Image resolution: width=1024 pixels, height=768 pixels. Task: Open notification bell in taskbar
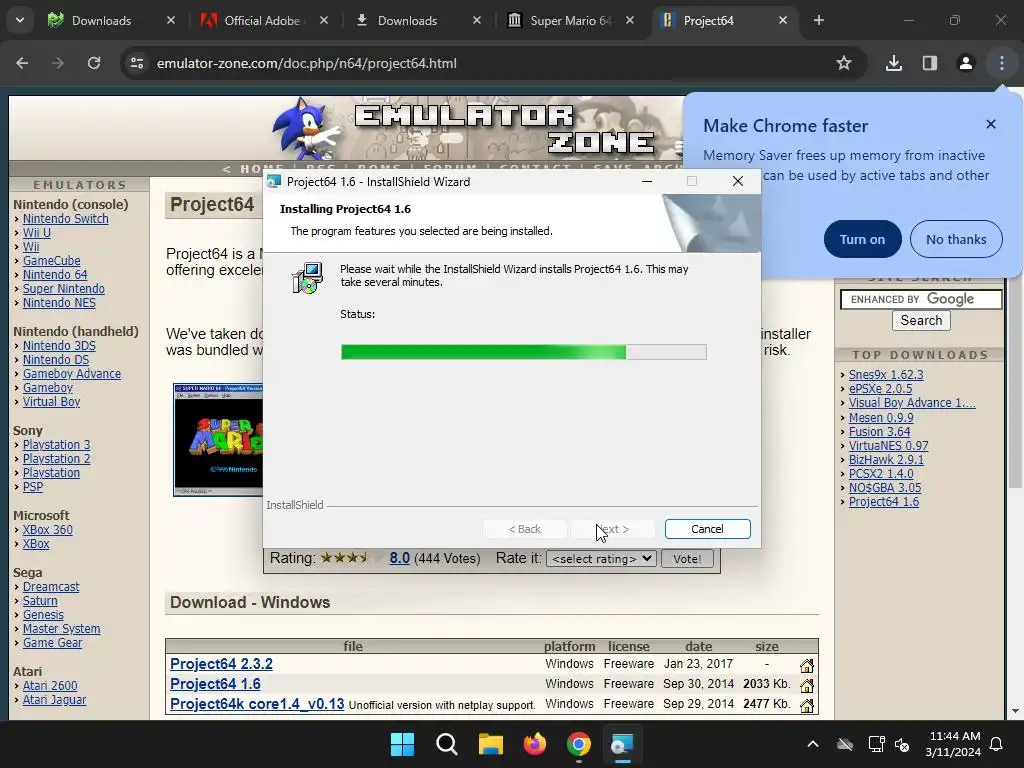(x=997, y=744)
